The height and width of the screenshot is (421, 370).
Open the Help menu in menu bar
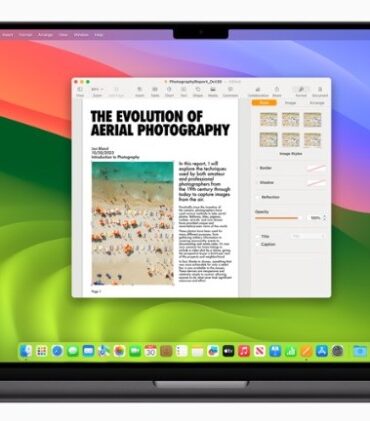(99, 35)
